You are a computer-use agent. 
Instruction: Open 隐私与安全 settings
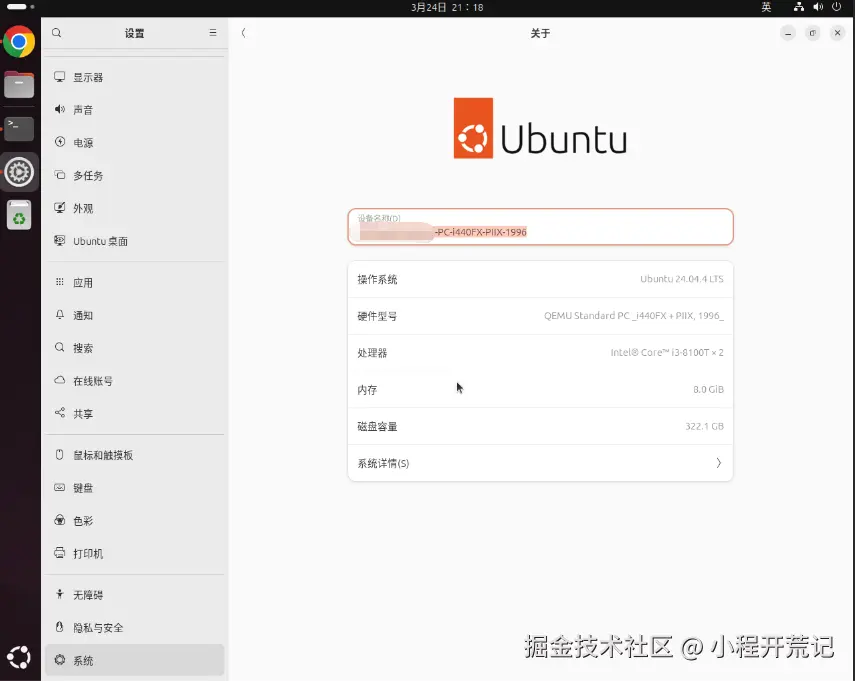(x=135, y=628)
